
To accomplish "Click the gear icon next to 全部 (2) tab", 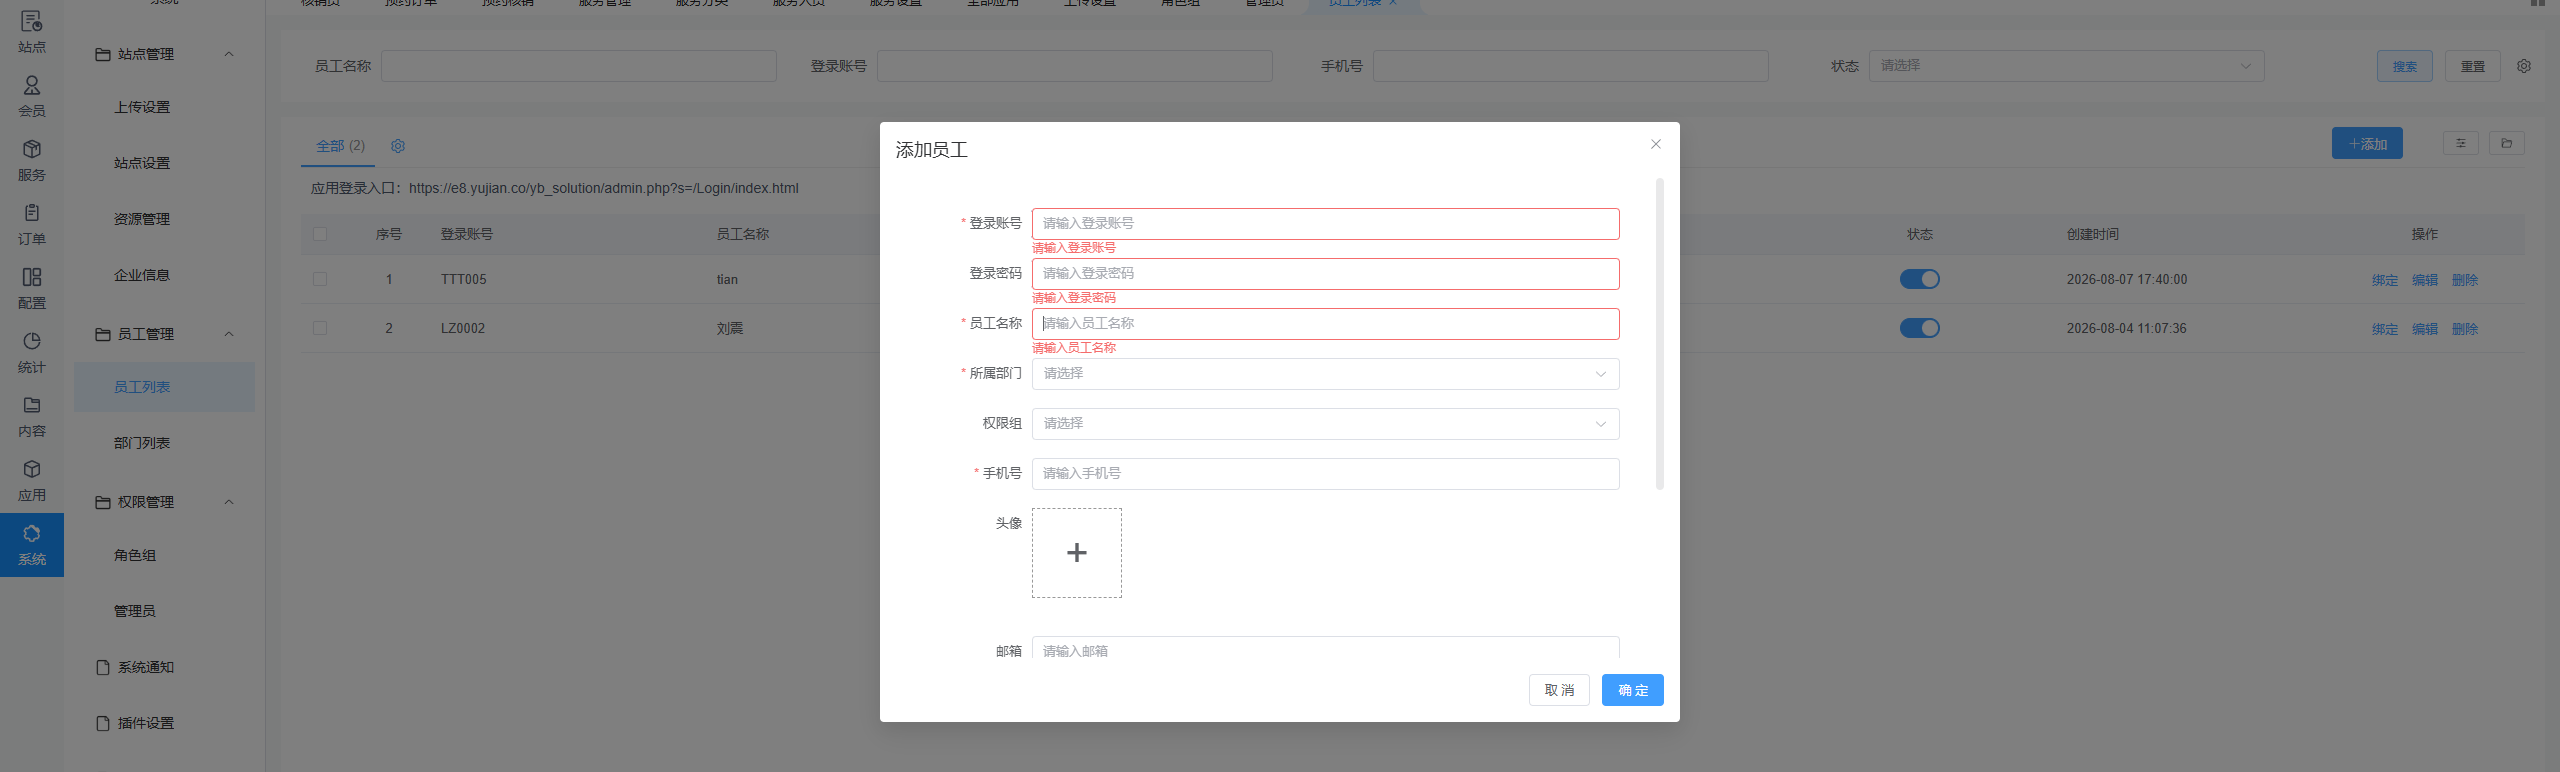I will click(x=398, y=146).
